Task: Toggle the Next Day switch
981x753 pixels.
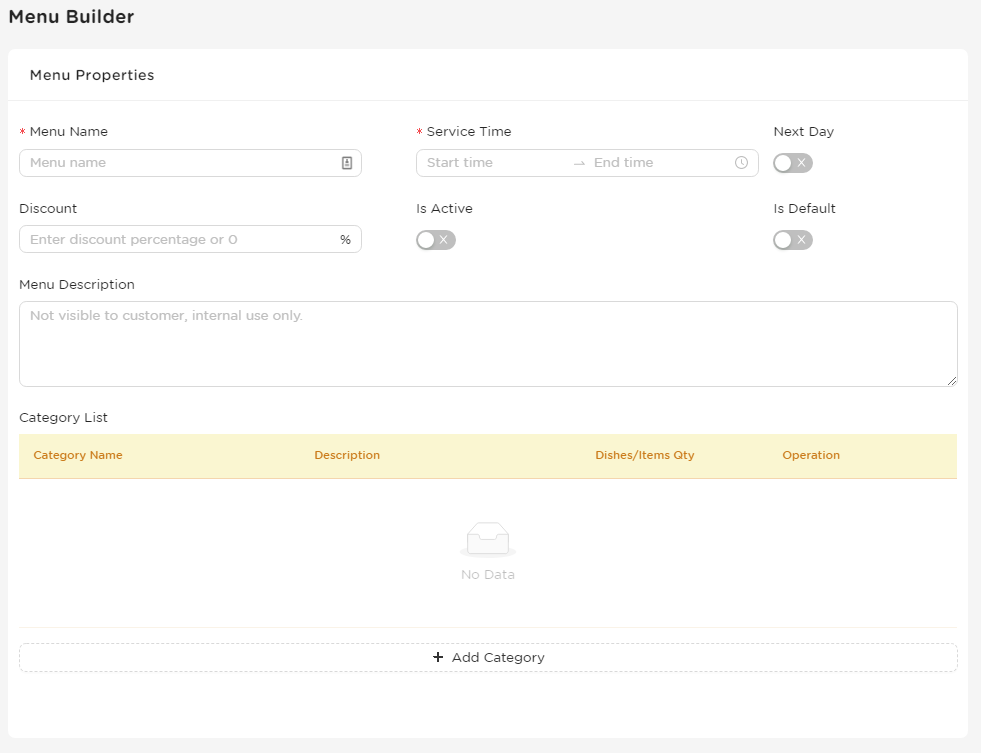Action: 793,163
